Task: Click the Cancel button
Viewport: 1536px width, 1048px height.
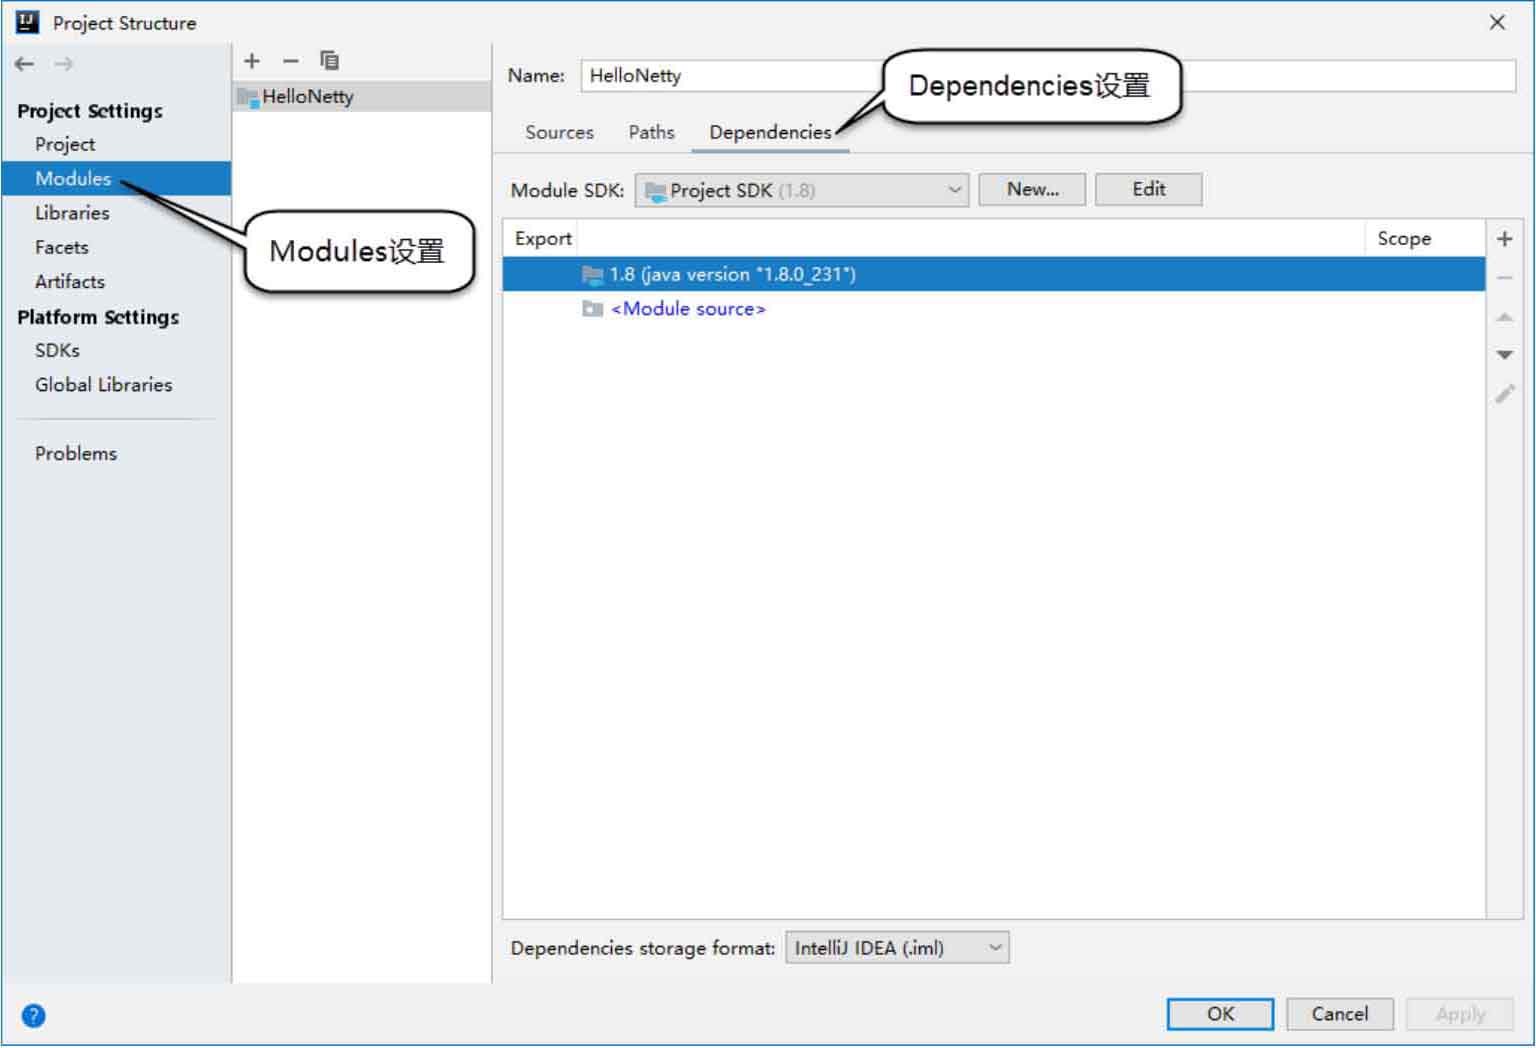Action: (1339, 1014)
